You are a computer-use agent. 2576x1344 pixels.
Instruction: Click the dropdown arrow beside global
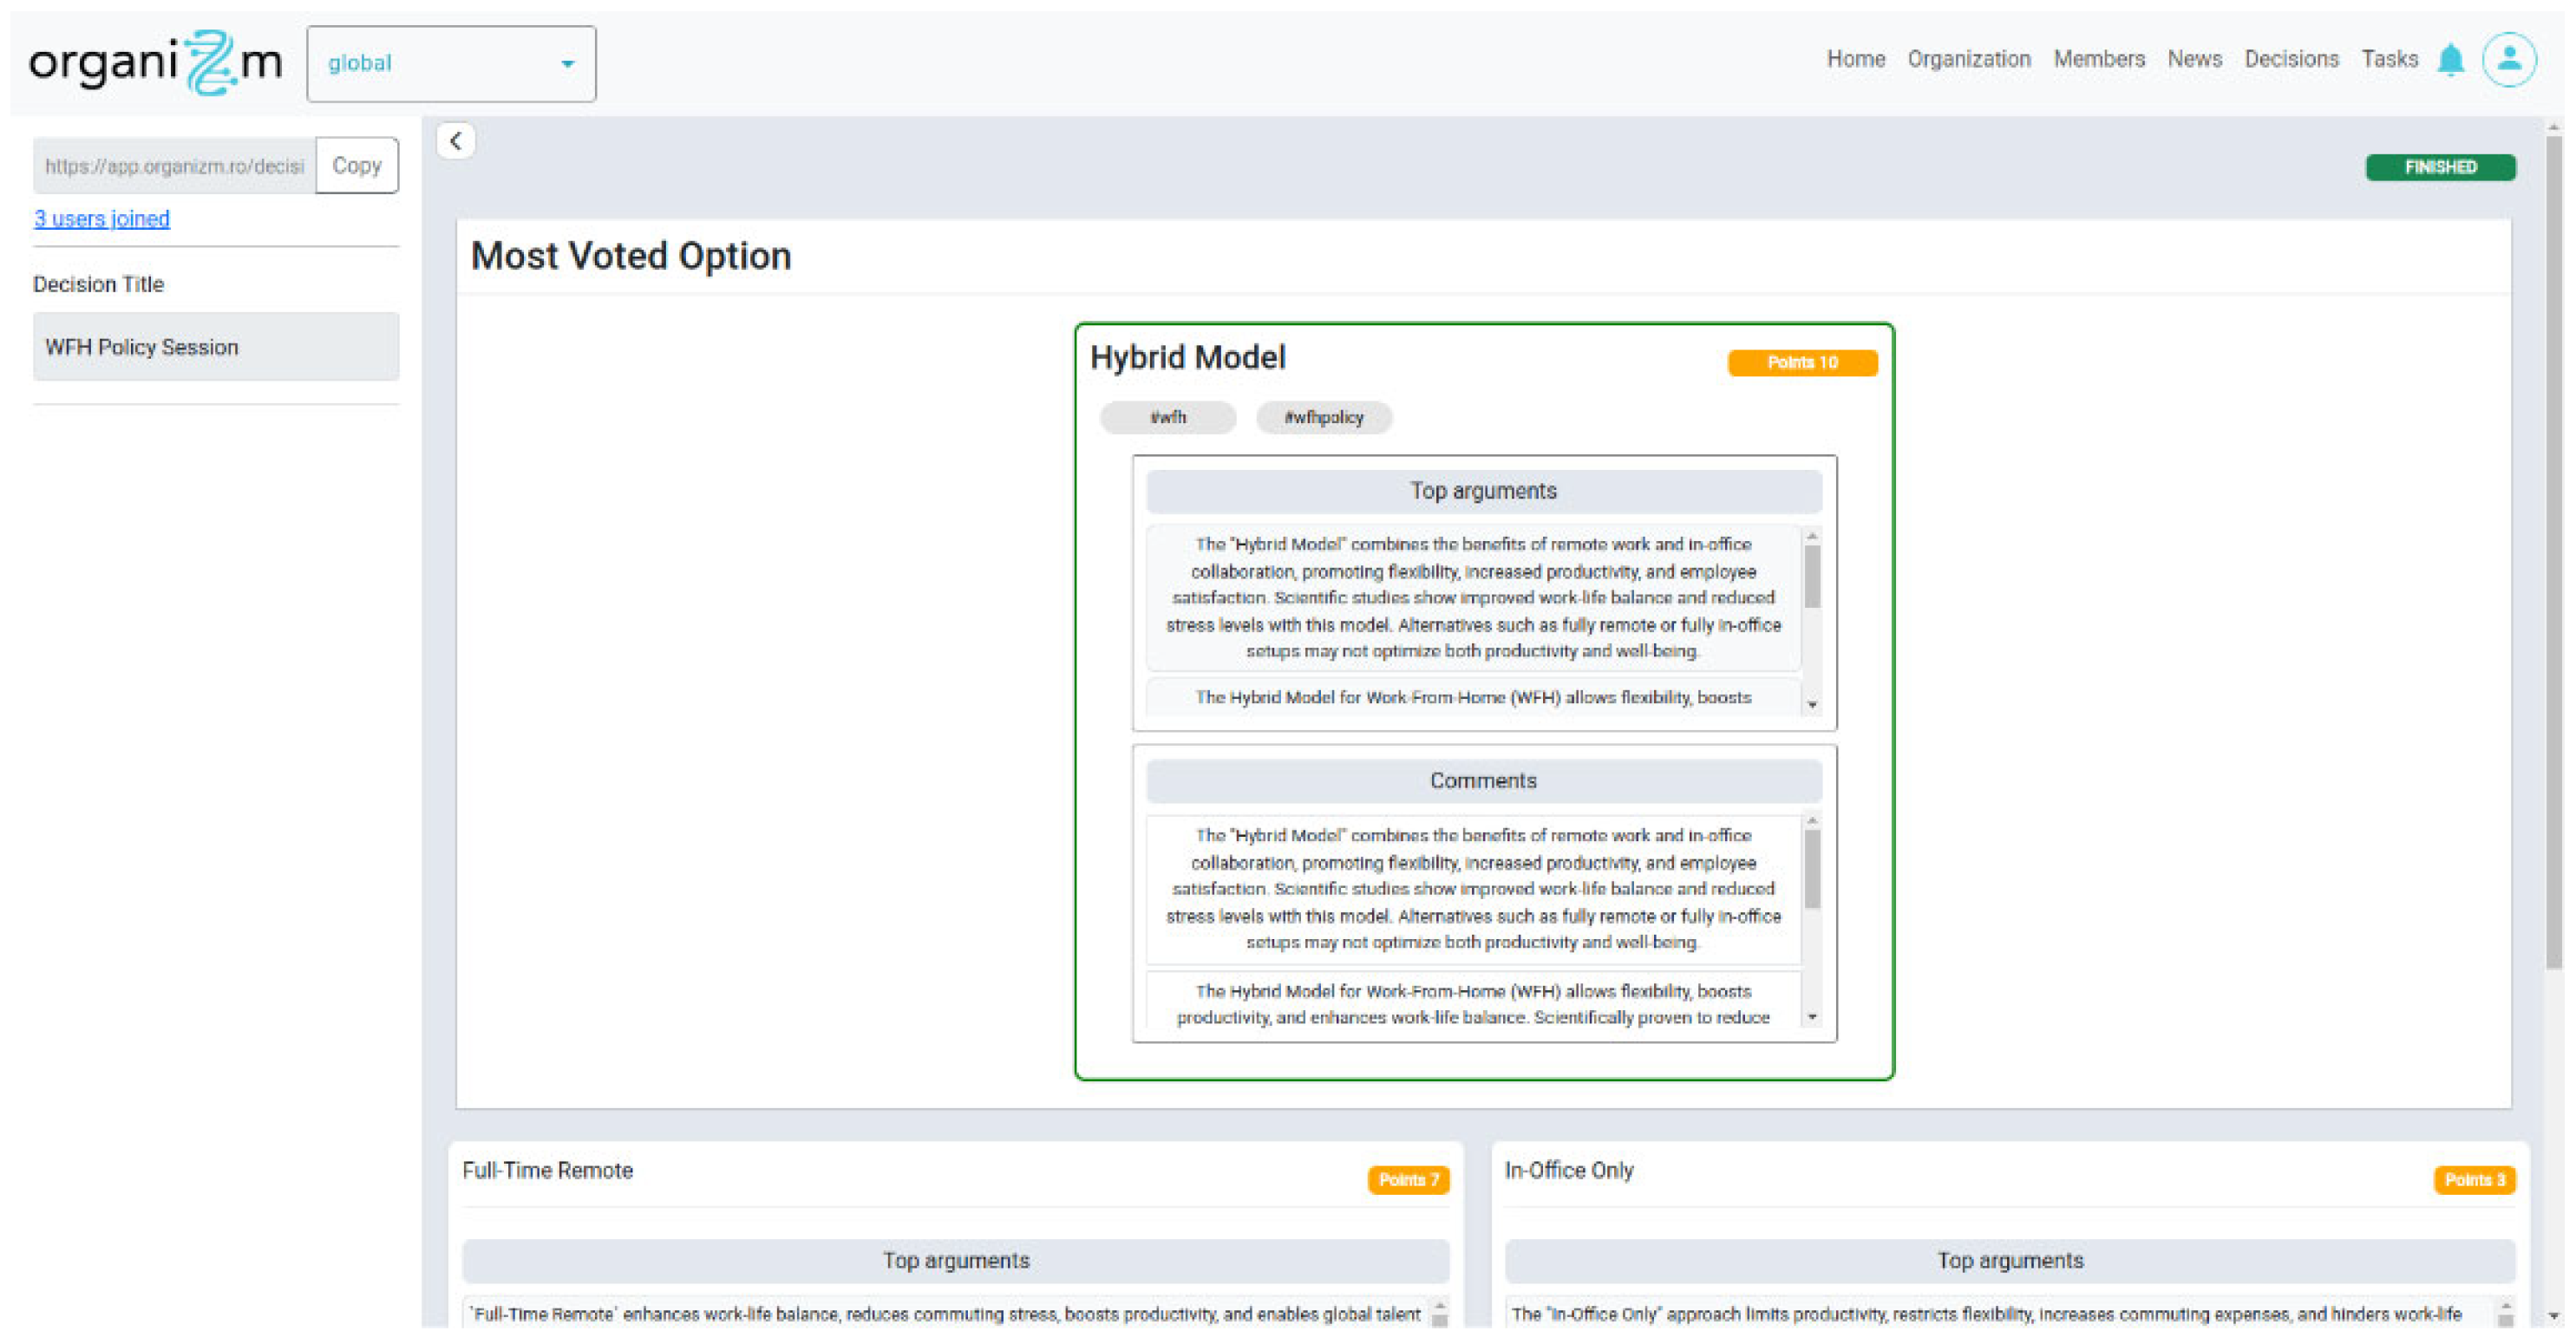pos(567,64)
